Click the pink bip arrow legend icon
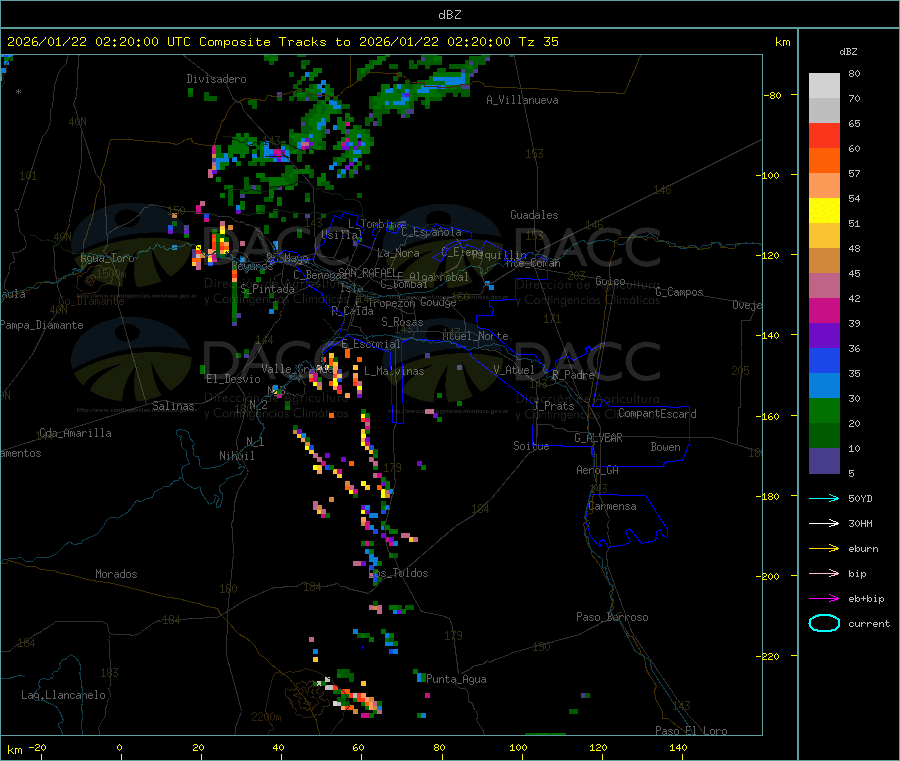The image size is (900, 761). pyautogui.click(x=824, y=573)
